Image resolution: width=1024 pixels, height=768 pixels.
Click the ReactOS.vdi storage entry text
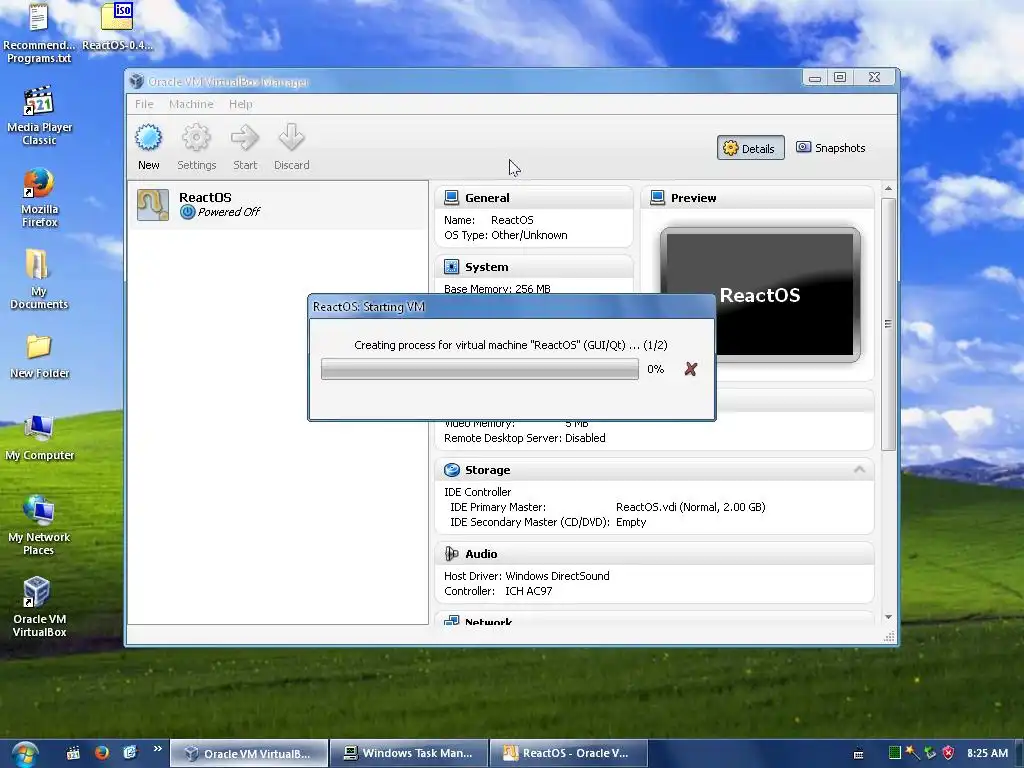pos(690,507)
